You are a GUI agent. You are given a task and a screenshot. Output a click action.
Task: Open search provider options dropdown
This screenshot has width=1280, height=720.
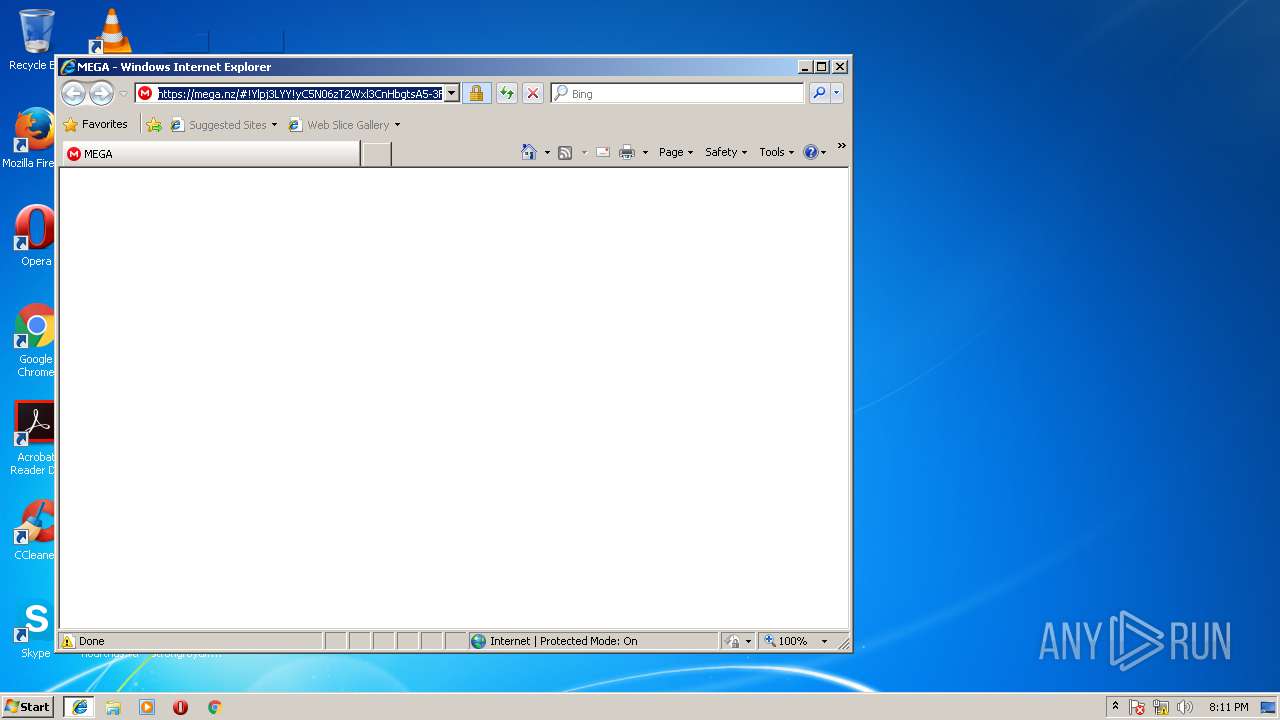(837, 93)
